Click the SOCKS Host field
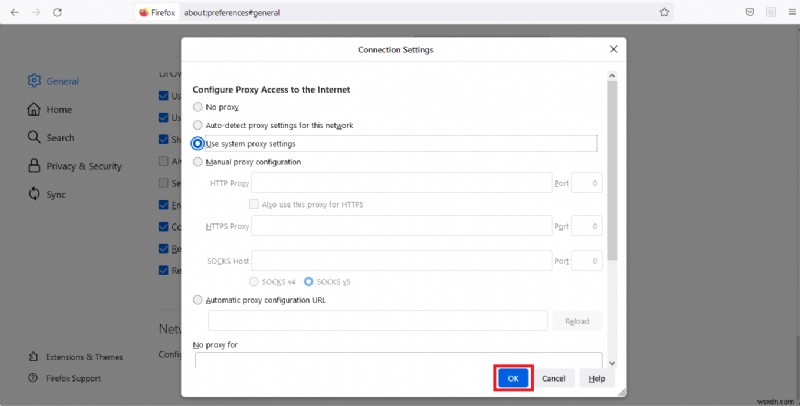Screen dimensions: 800x407 [x=402, y=261]
